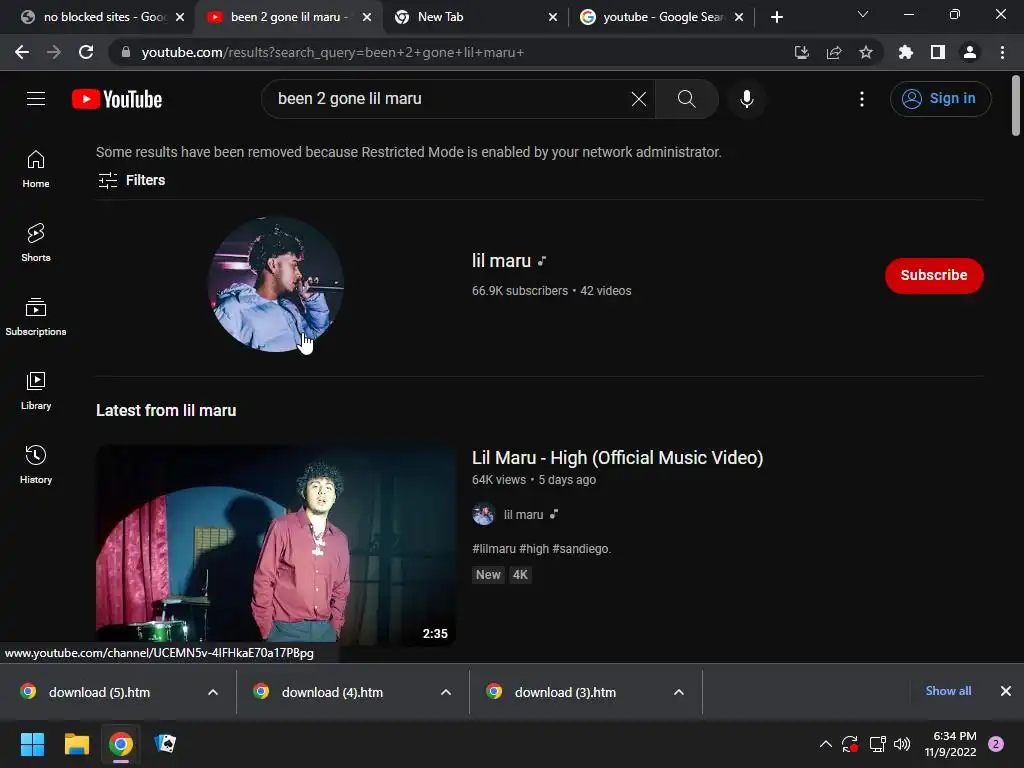Expand options for download (5).htm

click(x=213, y=692)
